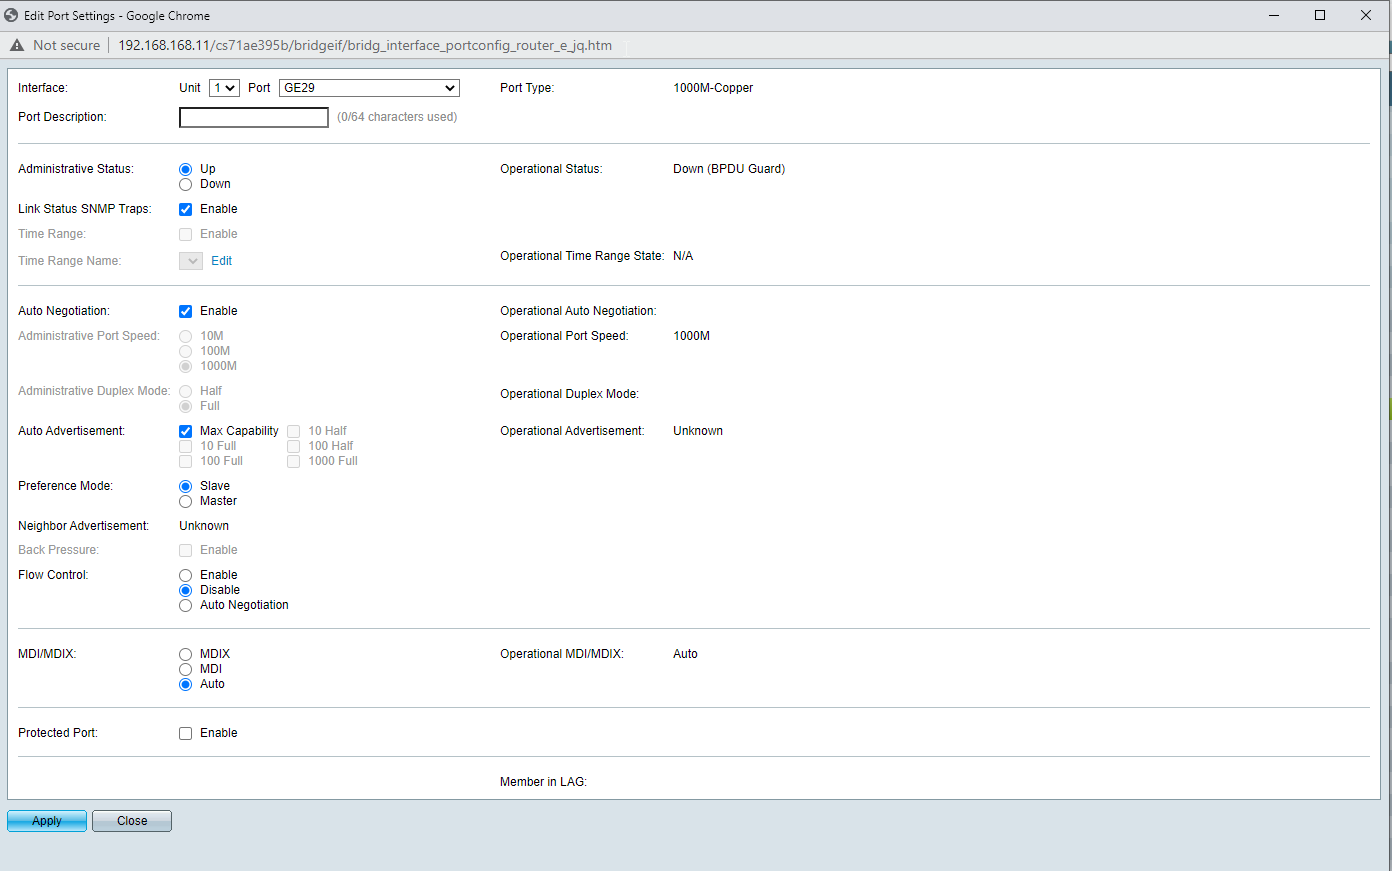
Task: Click the Apply button
Action: click(47, 821)
